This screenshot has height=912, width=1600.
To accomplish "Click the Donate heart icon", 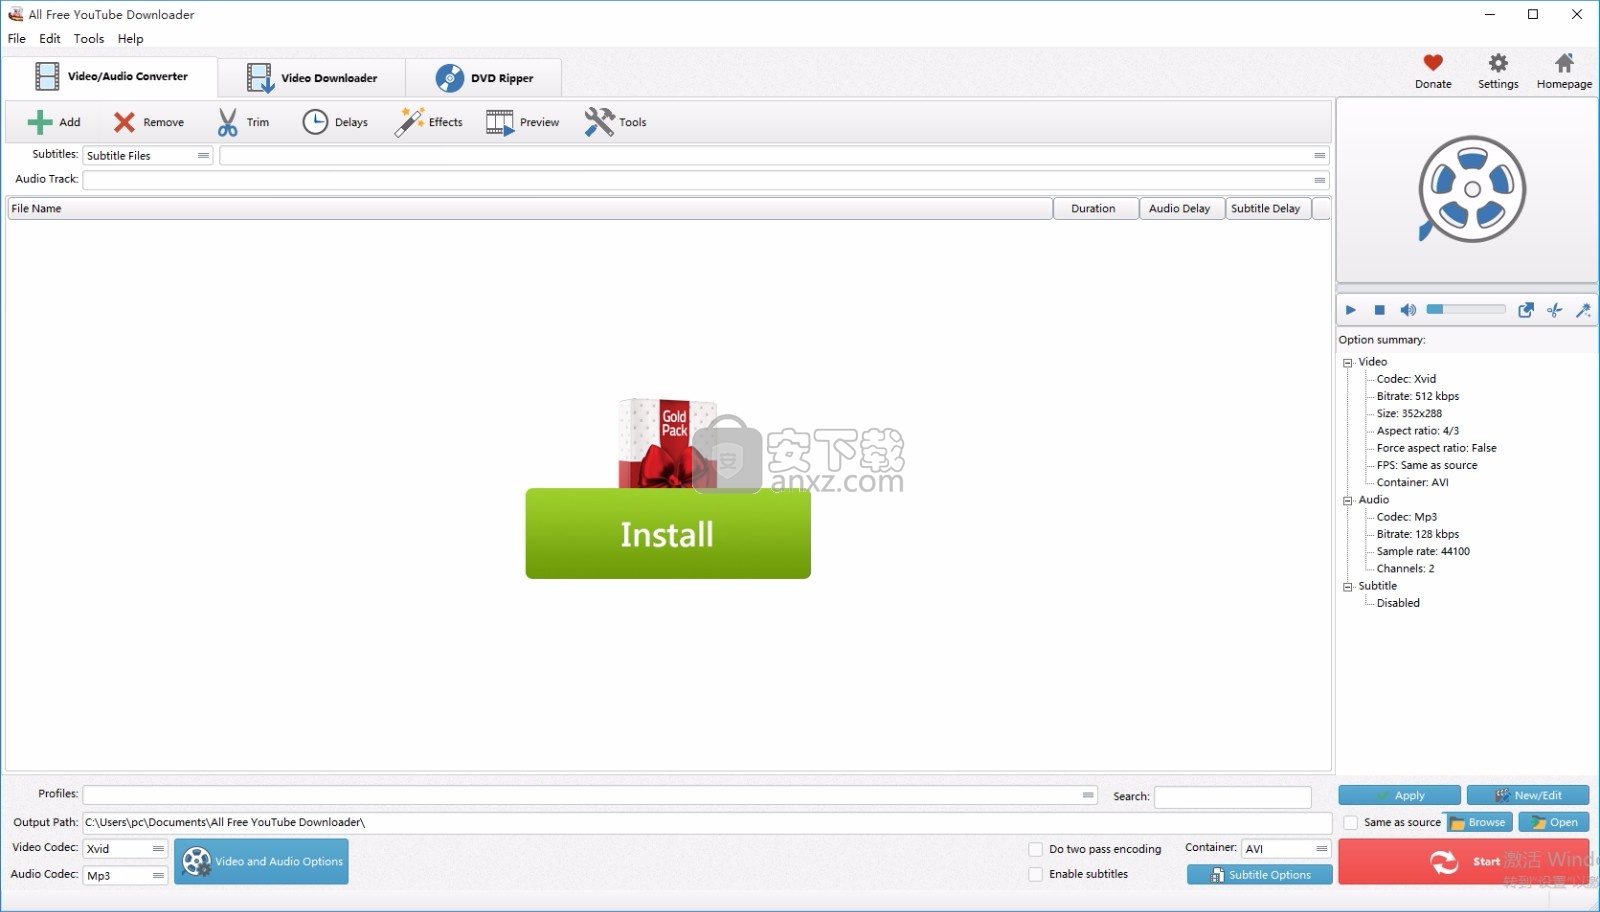I will 1433,63.
